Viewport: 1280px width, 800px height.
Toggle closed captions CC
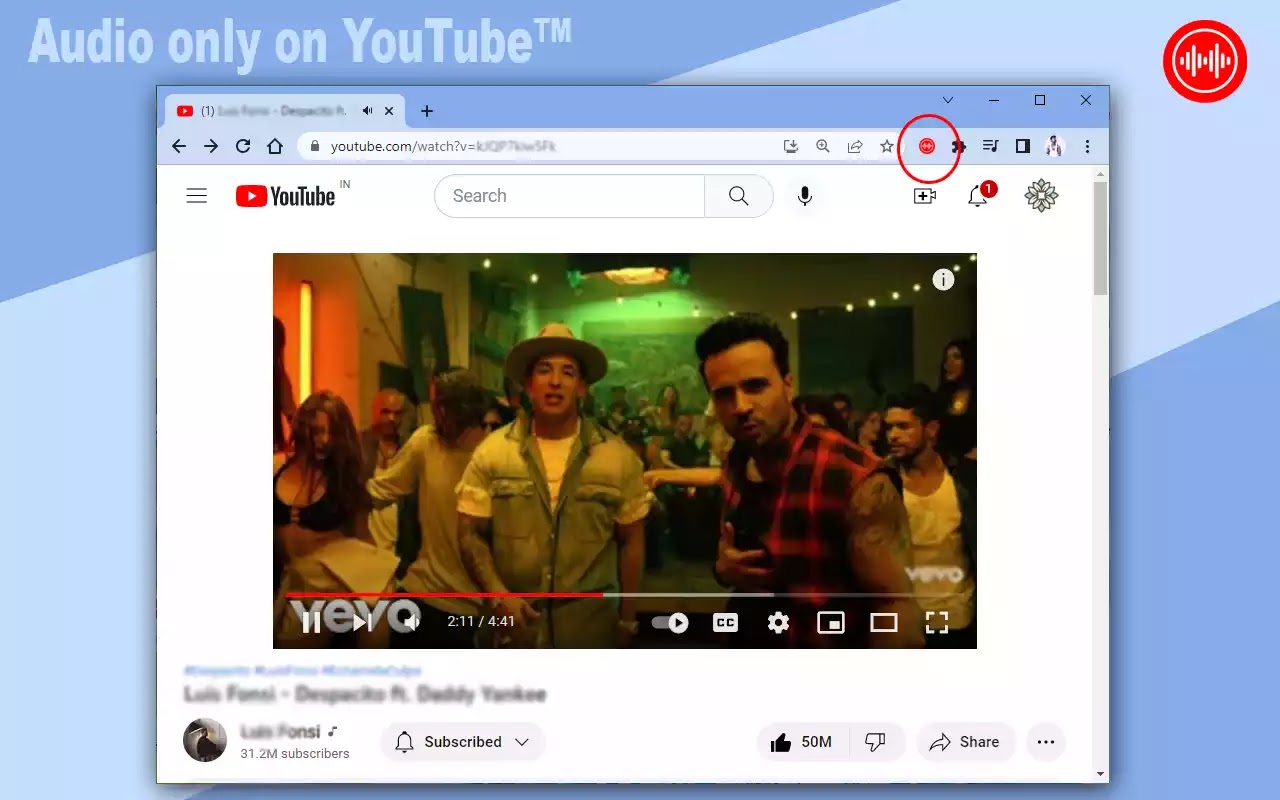point(725,622)
